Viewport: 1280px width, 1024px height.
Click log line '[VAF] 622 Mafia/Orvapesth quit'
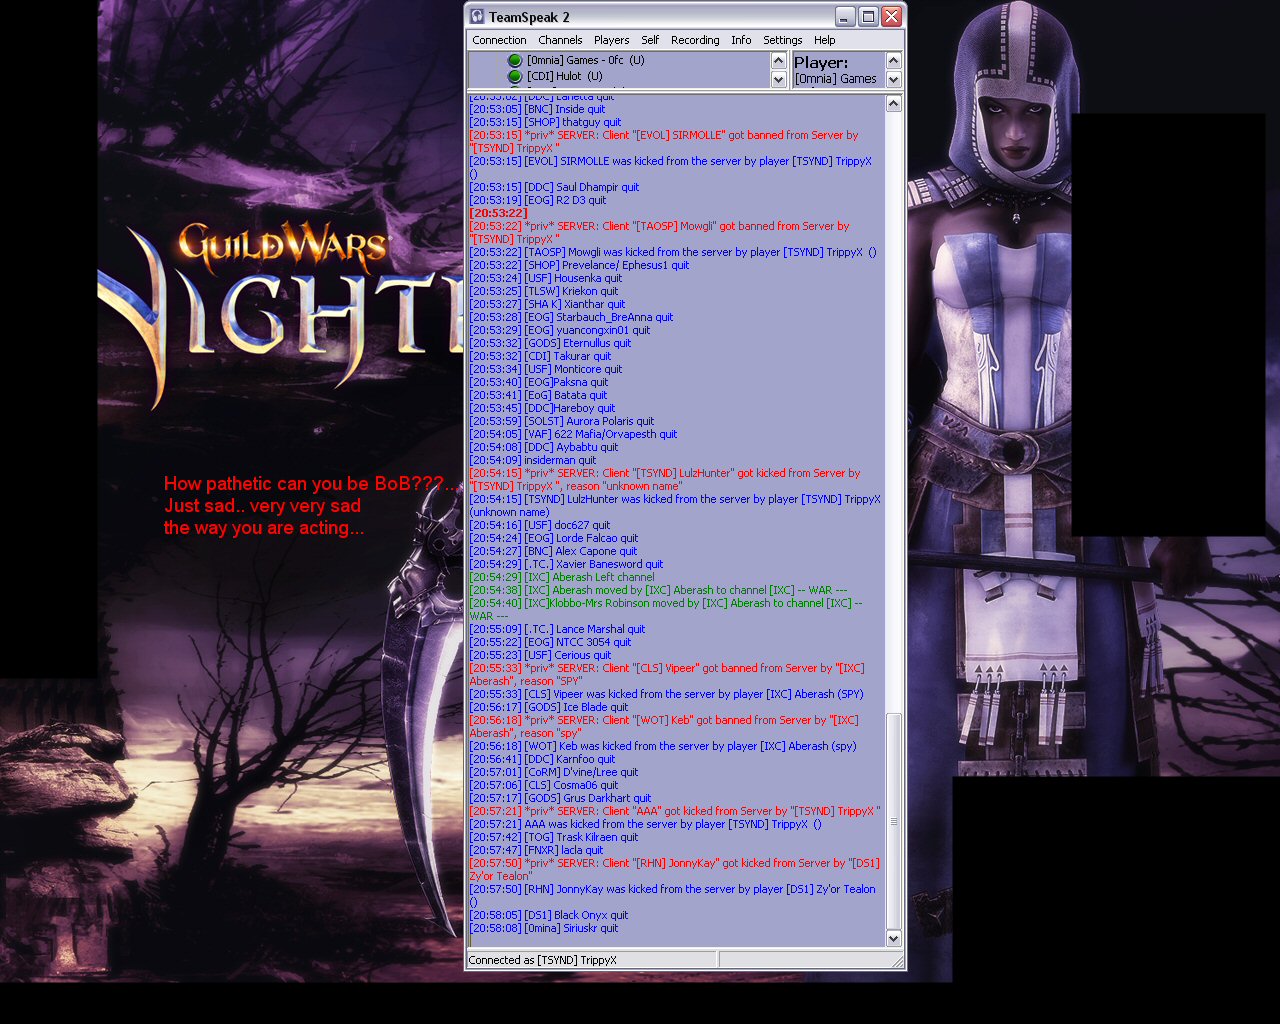(x=573, y=434)
